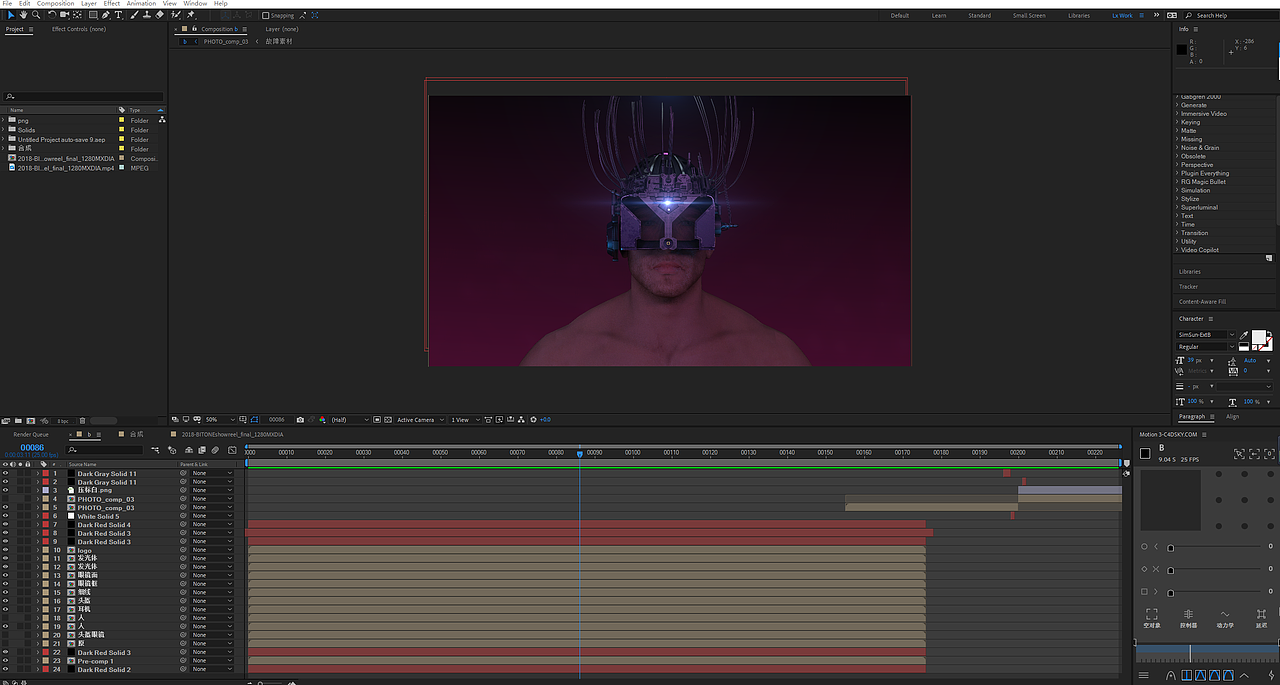Select the Puppet Pin tool
Viewport: 1280px width, 685px height.
click(x=190, y=15)
